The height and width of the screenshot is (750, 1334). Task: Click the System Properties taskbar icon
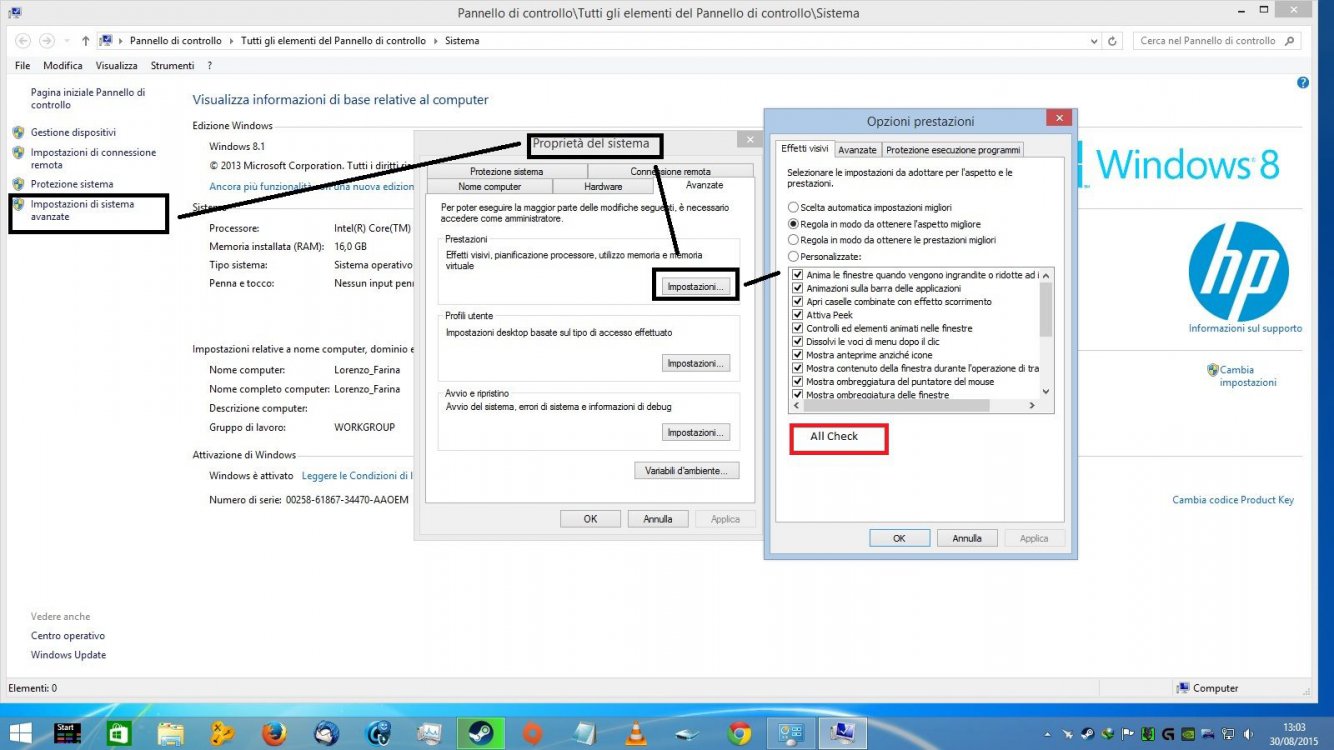pyautogui.click(x=842, y=733)
